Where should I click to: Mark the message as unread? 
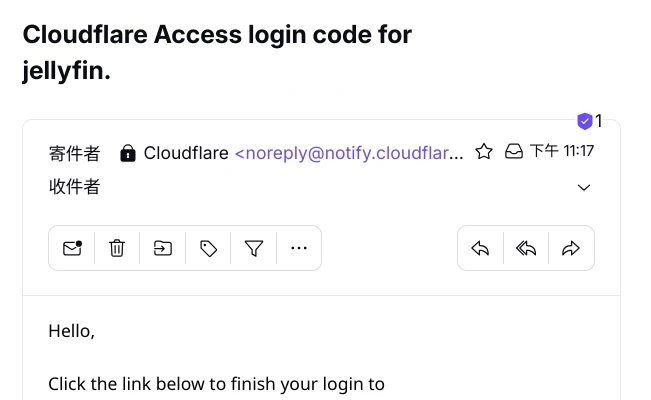click(x=72, y=249)
